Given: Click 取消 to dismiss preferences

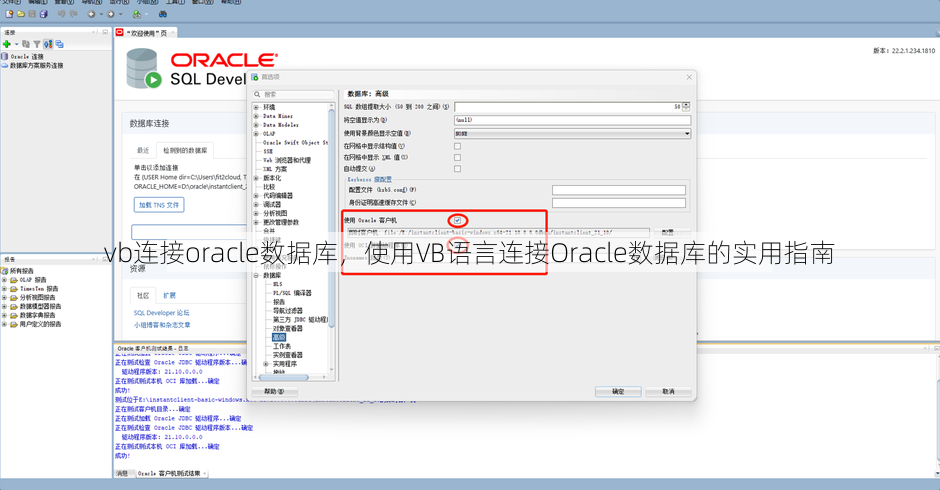Looking at the screenshot, I should pyautogui.click(x=668, y=391).
